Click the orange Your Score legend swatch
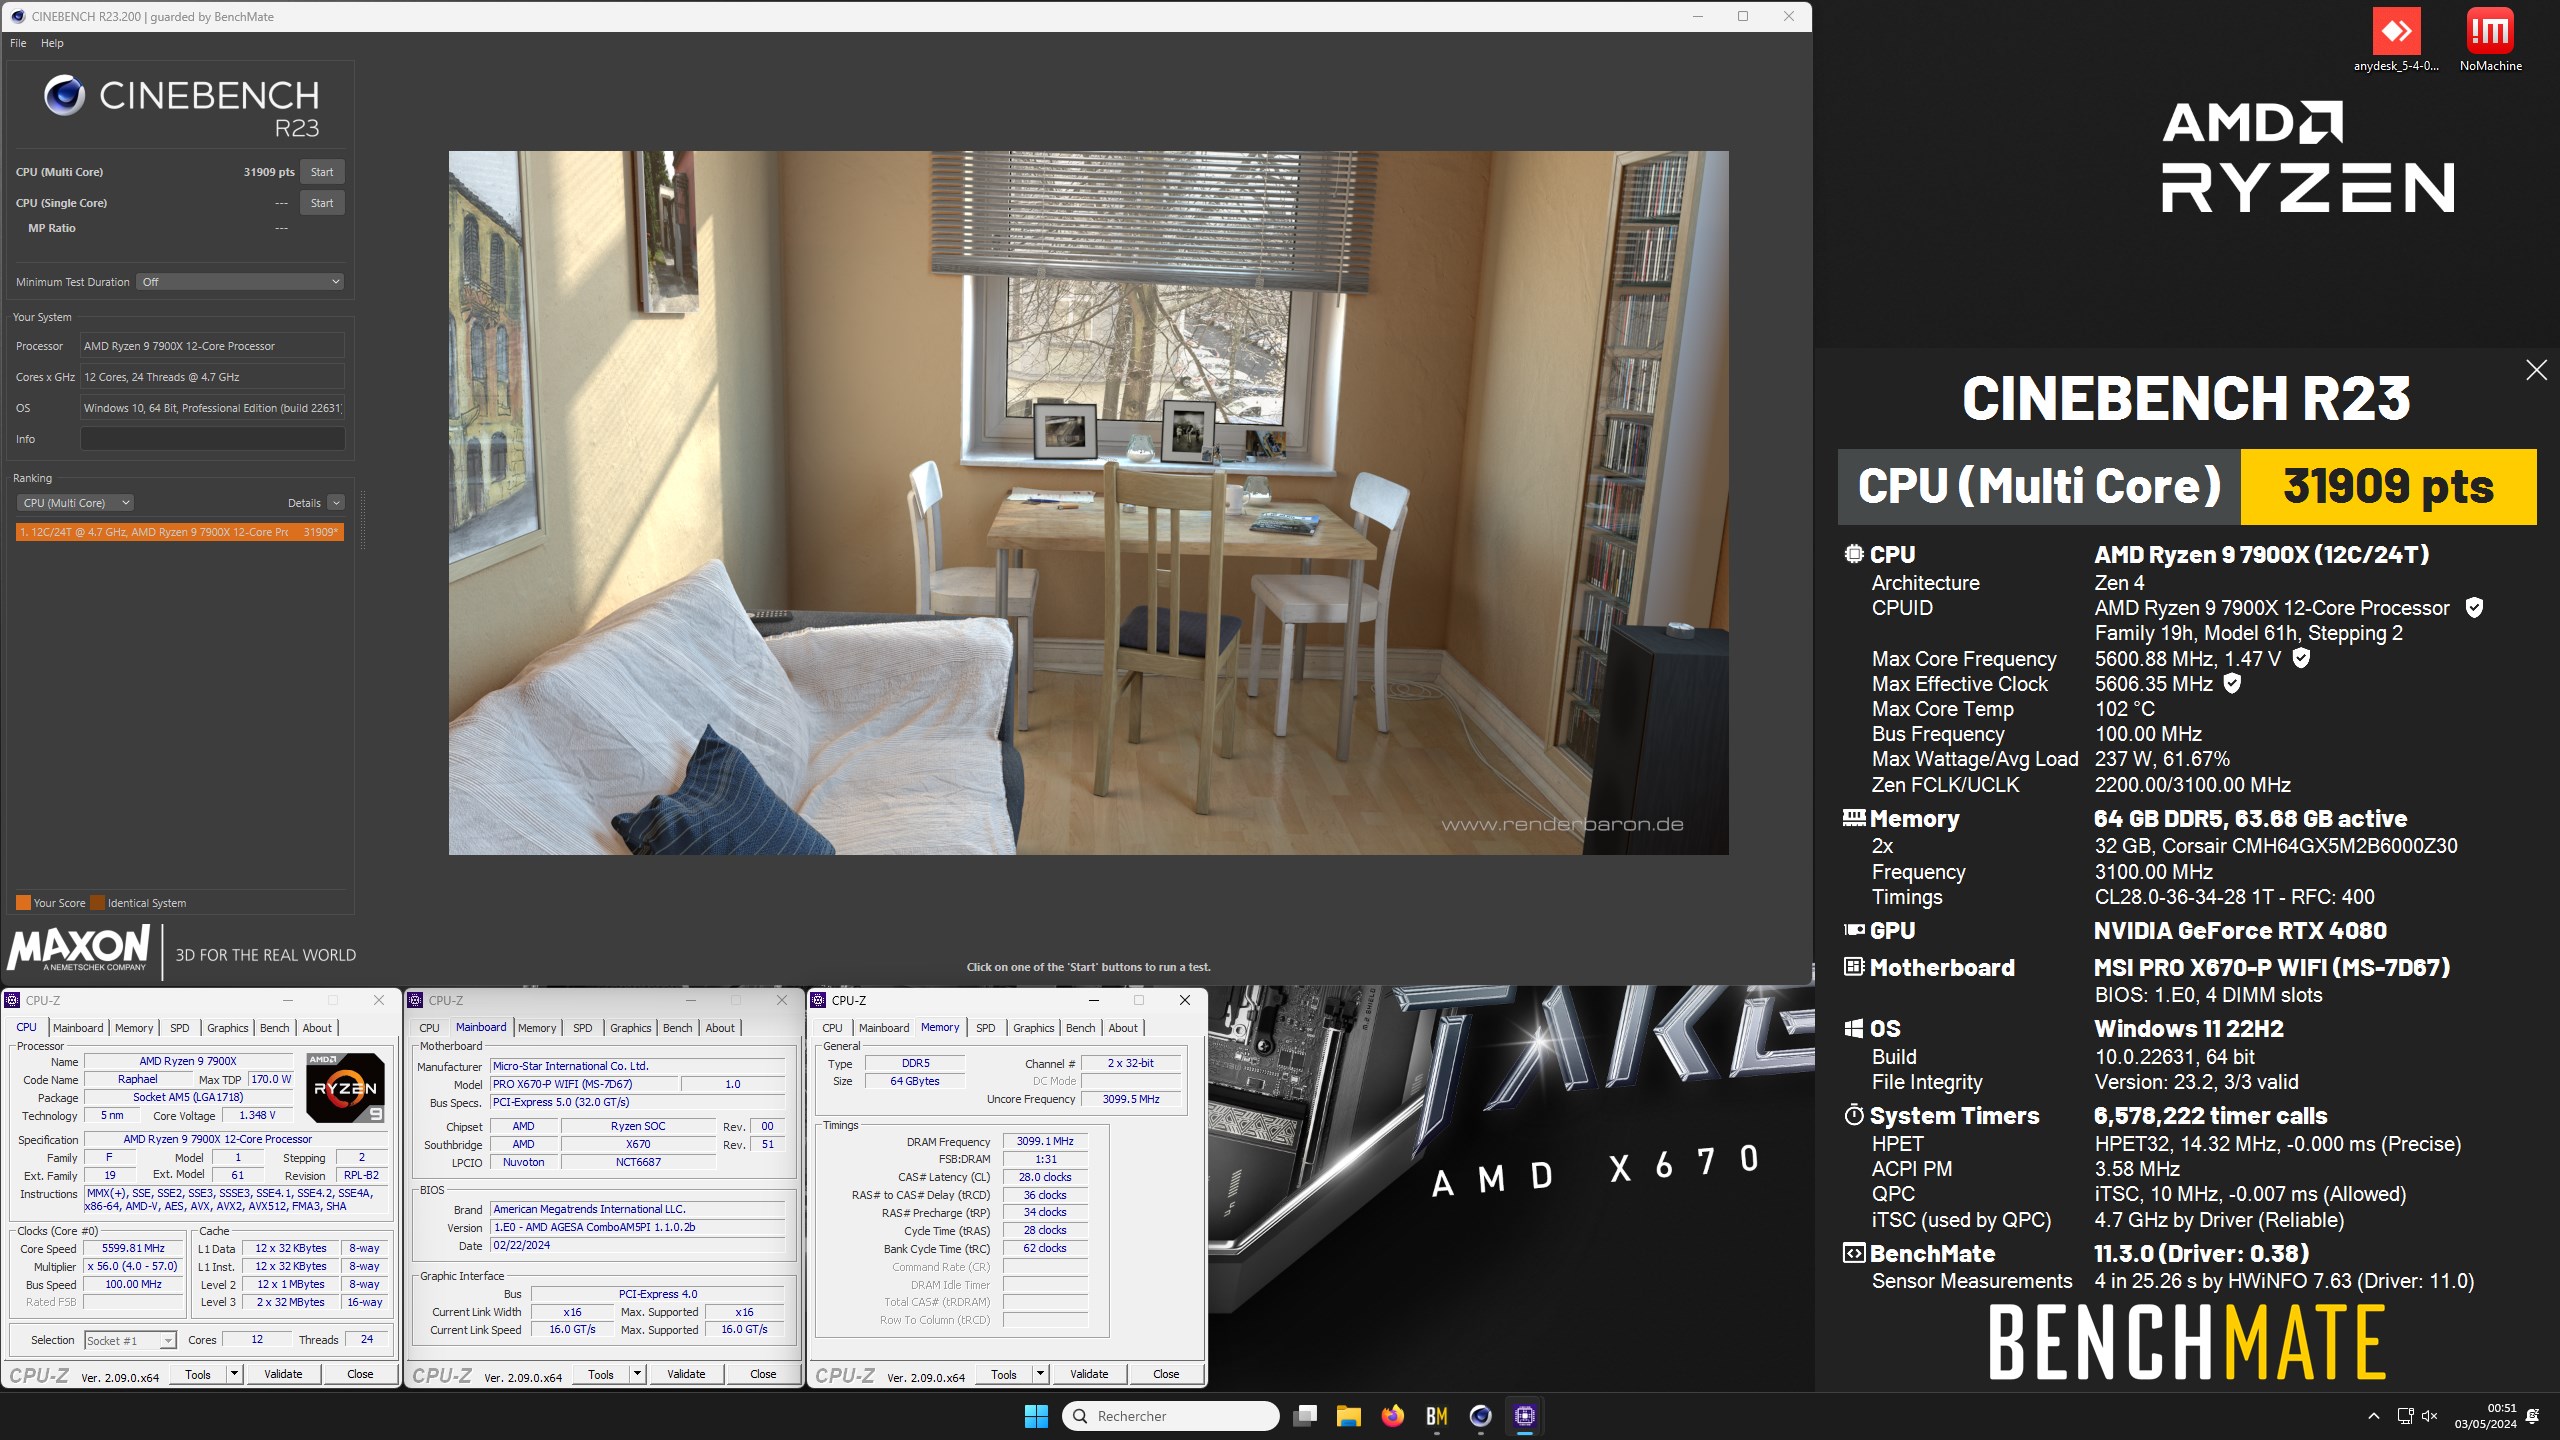This screenshot has width=2560, height=1440. coord(23,903)
